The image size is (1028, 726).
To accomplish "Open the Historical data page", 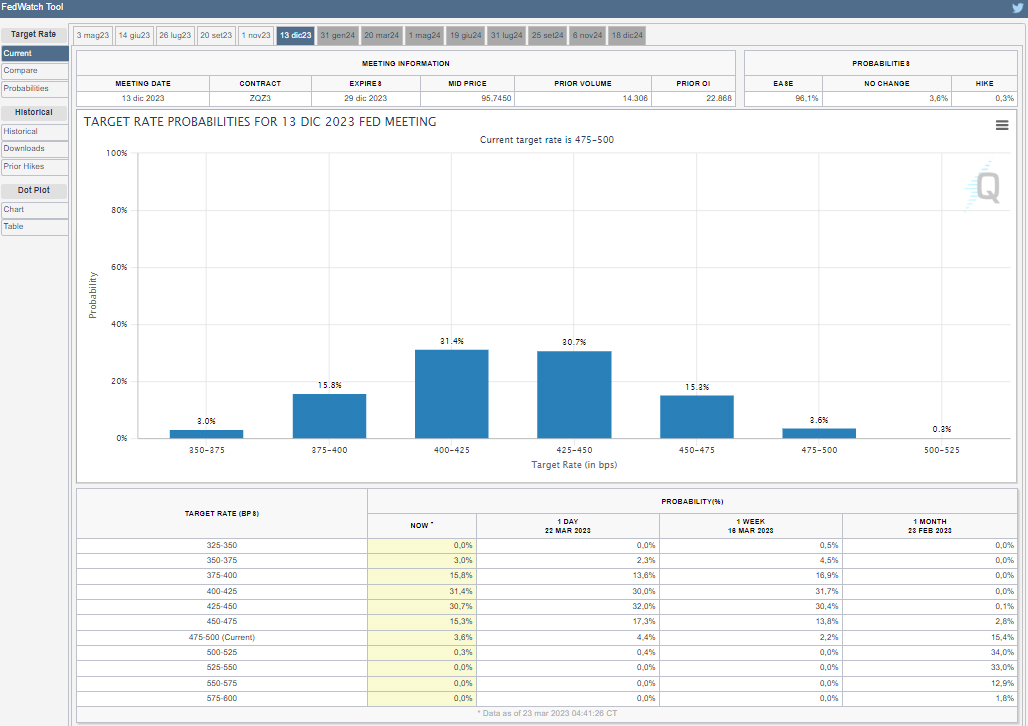I will click(34, 131).
